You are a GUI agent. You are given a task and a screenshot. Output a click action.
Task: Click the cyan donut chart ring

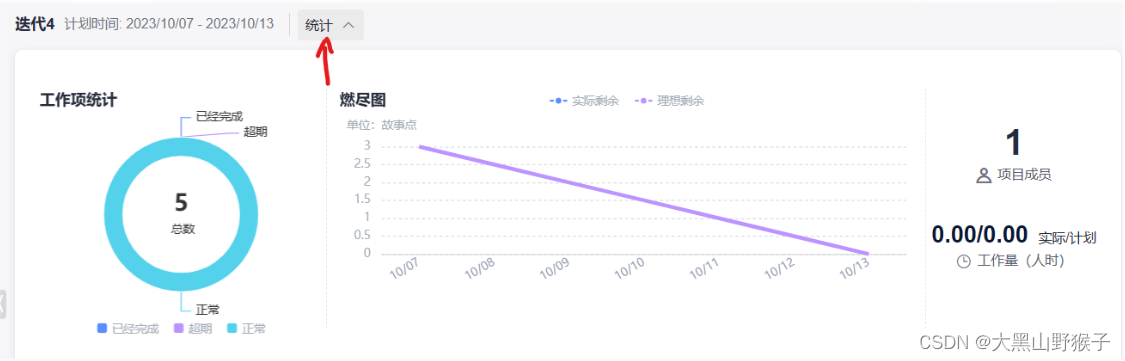pyautogui.click(x=113, y=214)
